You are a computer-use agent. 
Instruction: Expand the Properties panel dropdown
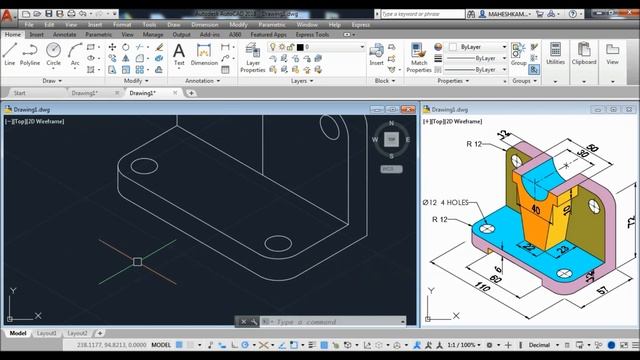pyautogui.click(x=453, y=81)
